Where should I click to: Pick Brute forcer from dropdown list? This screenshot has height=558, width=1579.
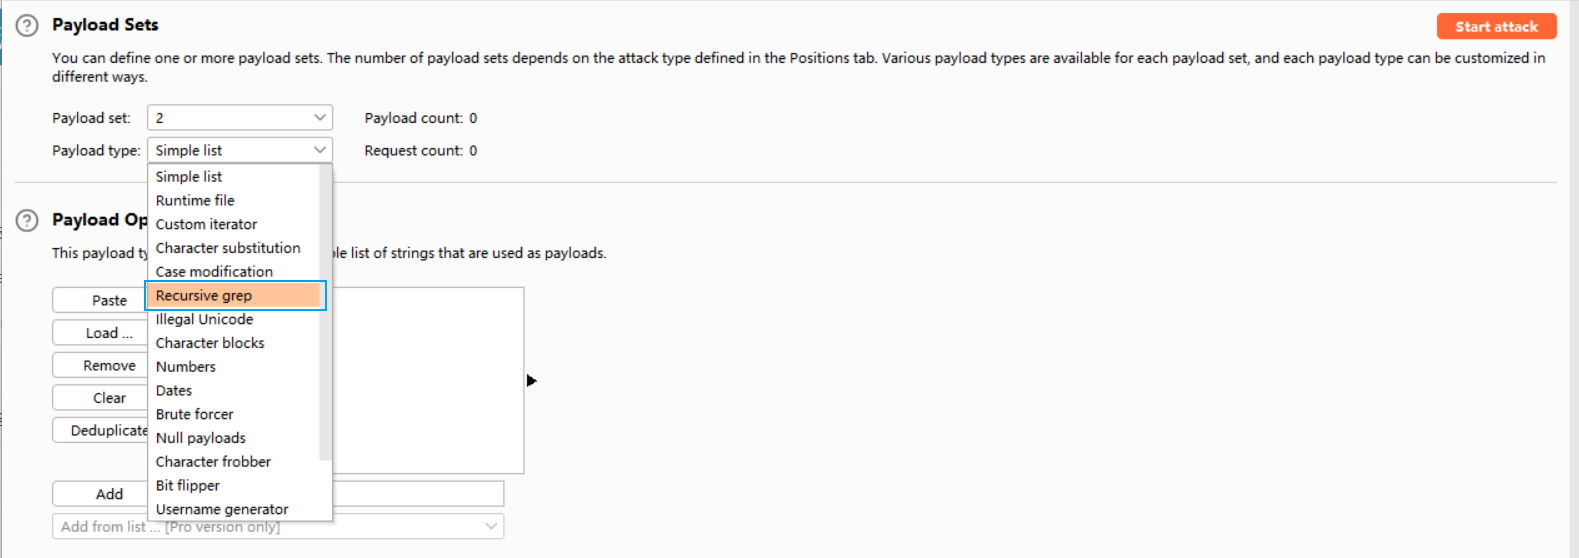[x=194, y=414]
